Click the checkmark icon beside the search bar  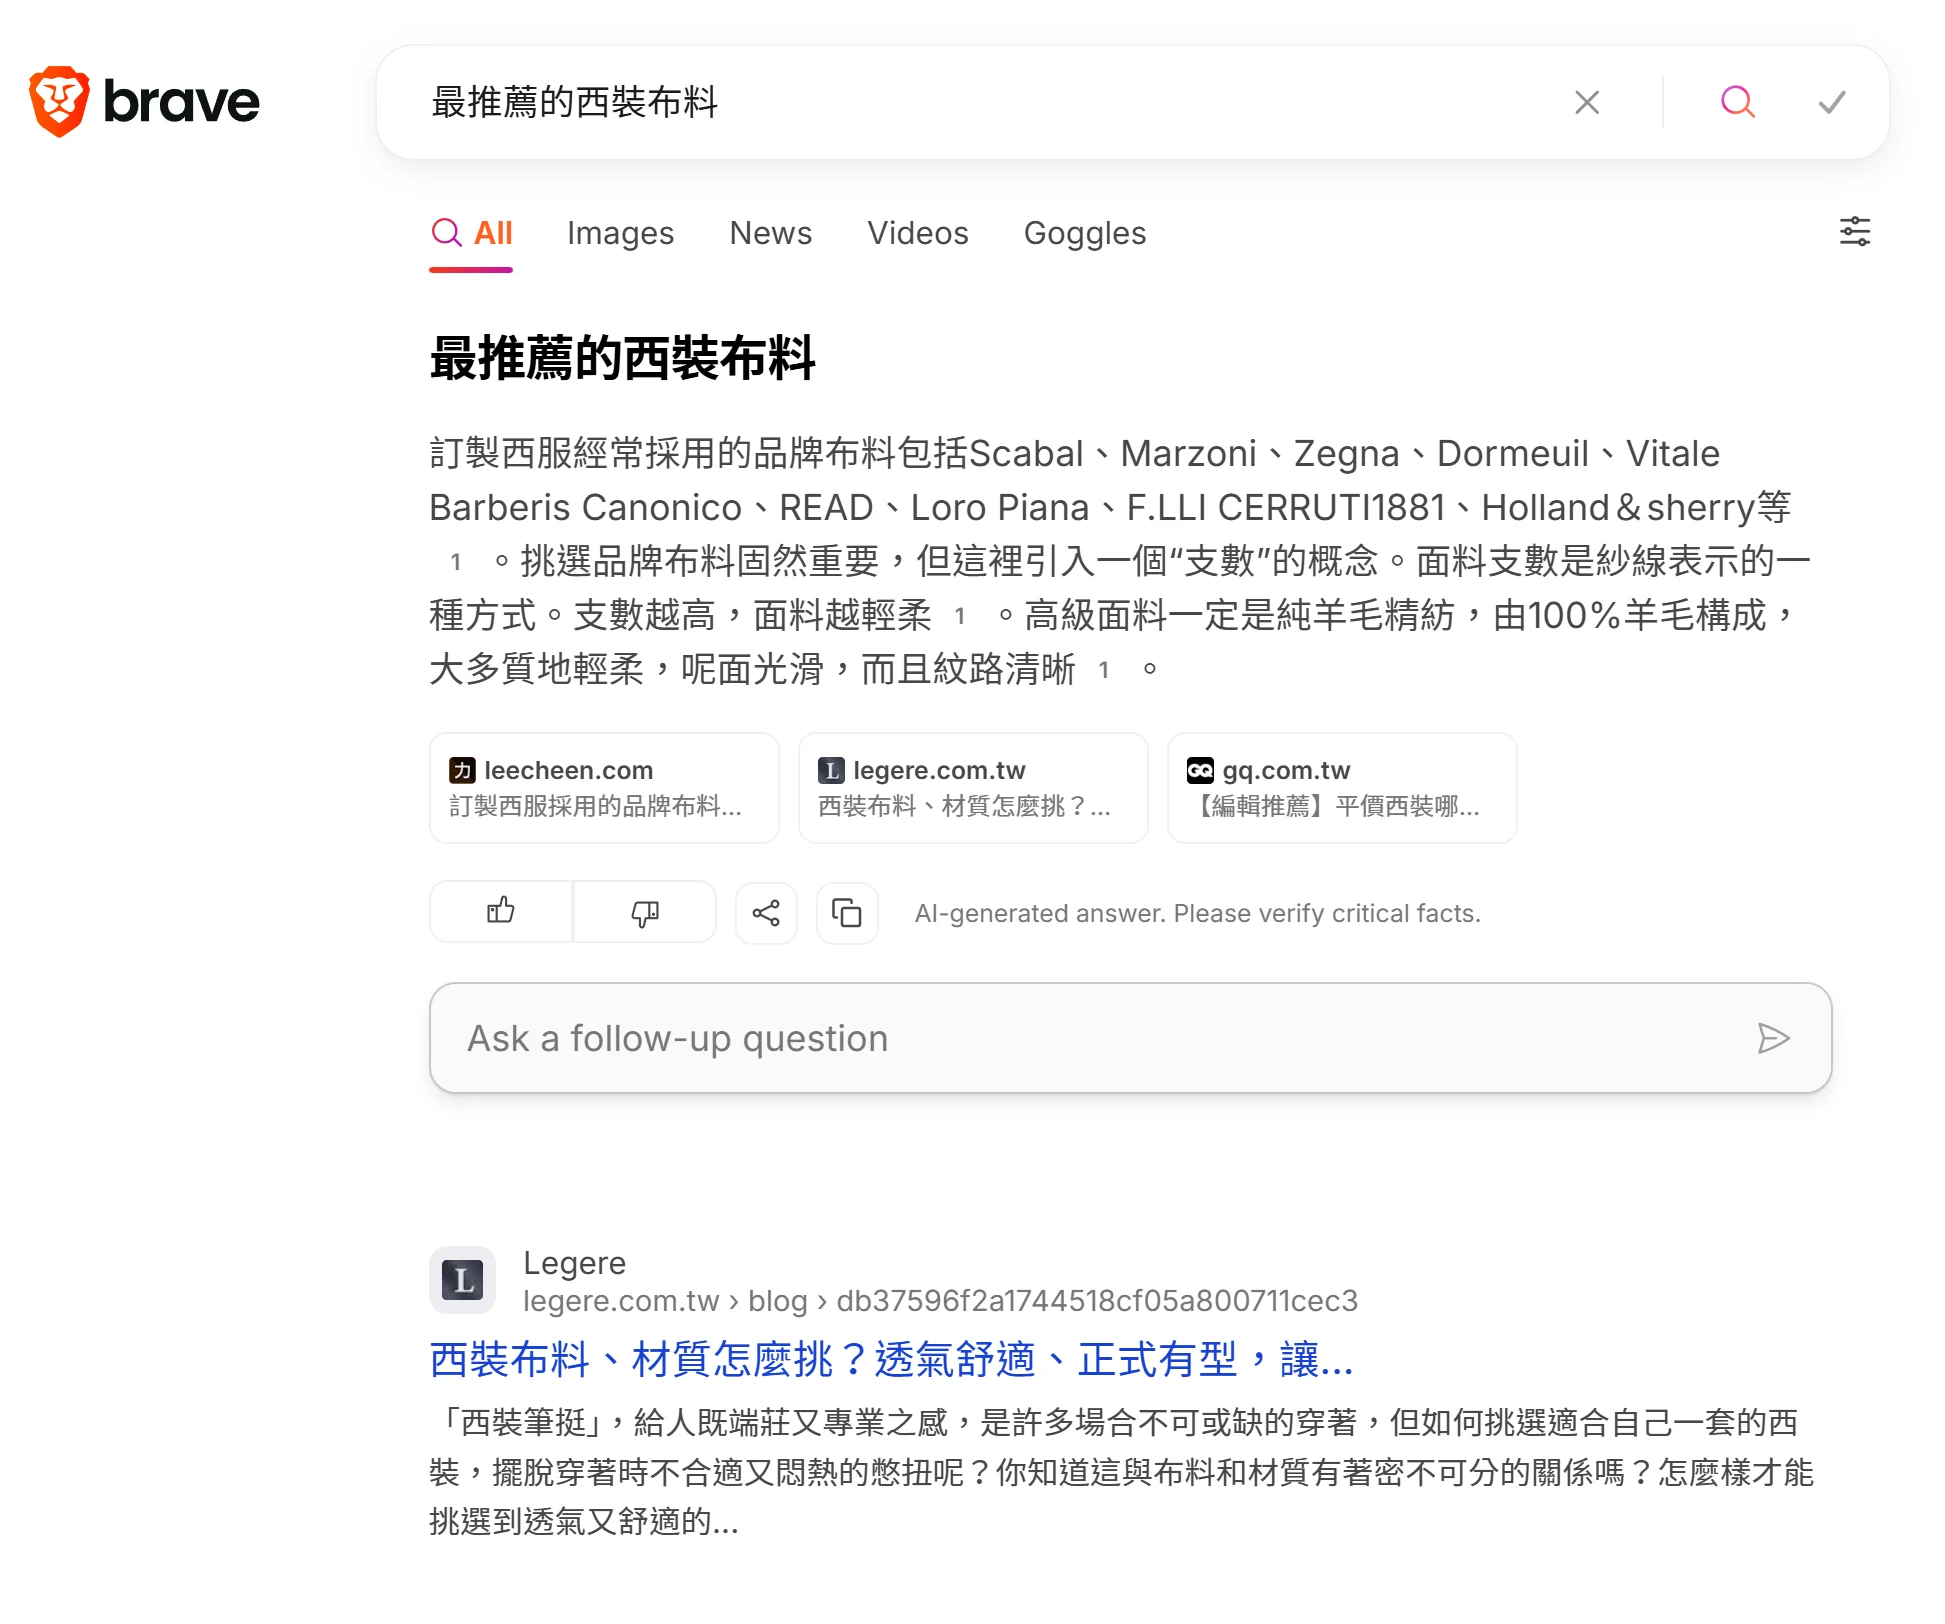coord(1831,101)
